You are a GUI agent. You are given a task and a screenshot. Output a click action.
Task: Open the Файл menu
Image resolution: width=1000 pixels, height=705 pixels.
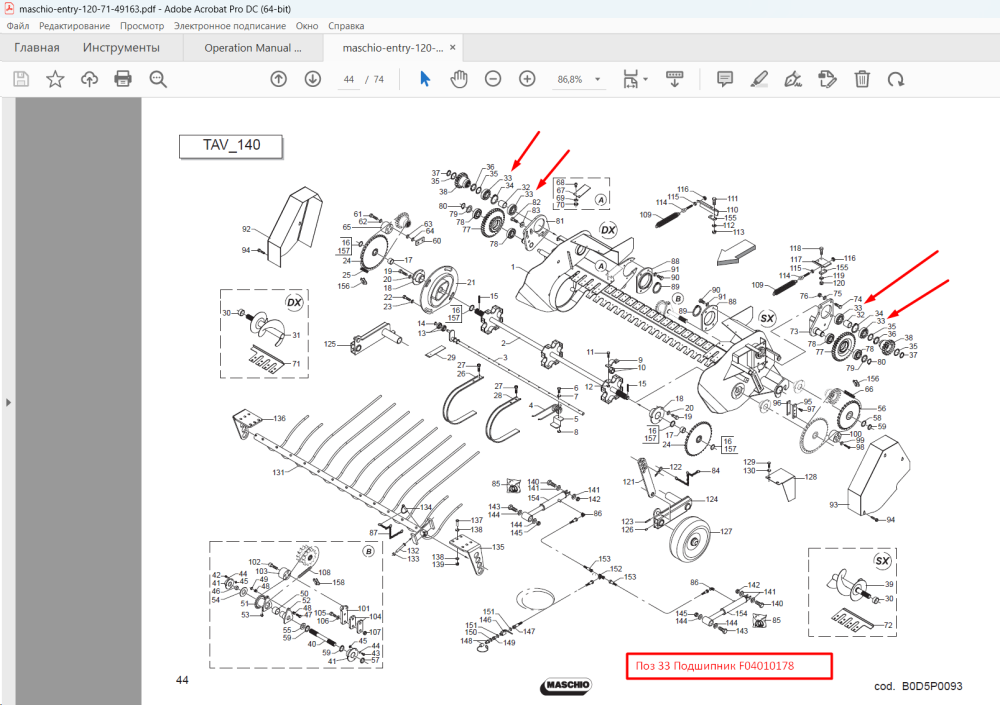click(18, 26)
